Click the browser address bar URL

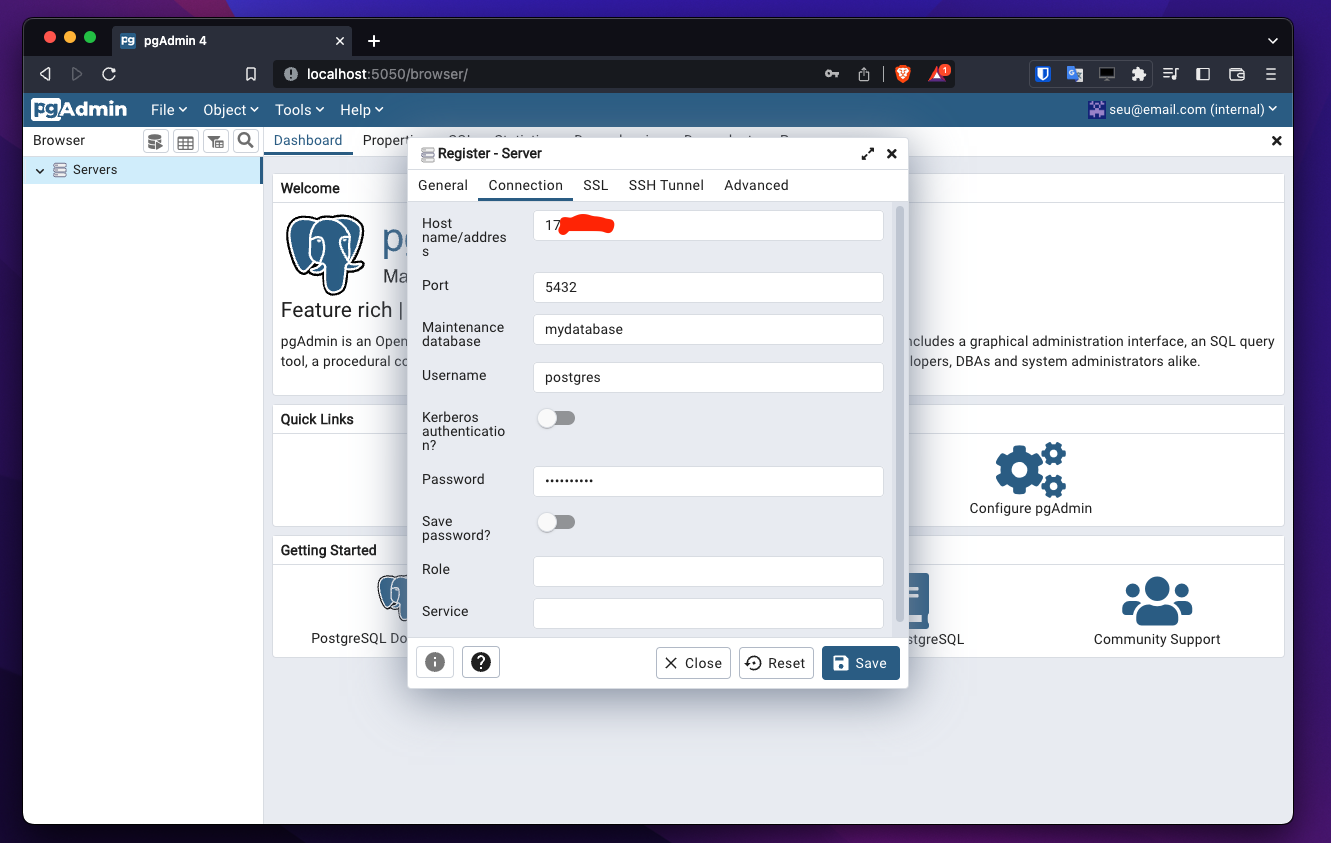tap(387, 74)
